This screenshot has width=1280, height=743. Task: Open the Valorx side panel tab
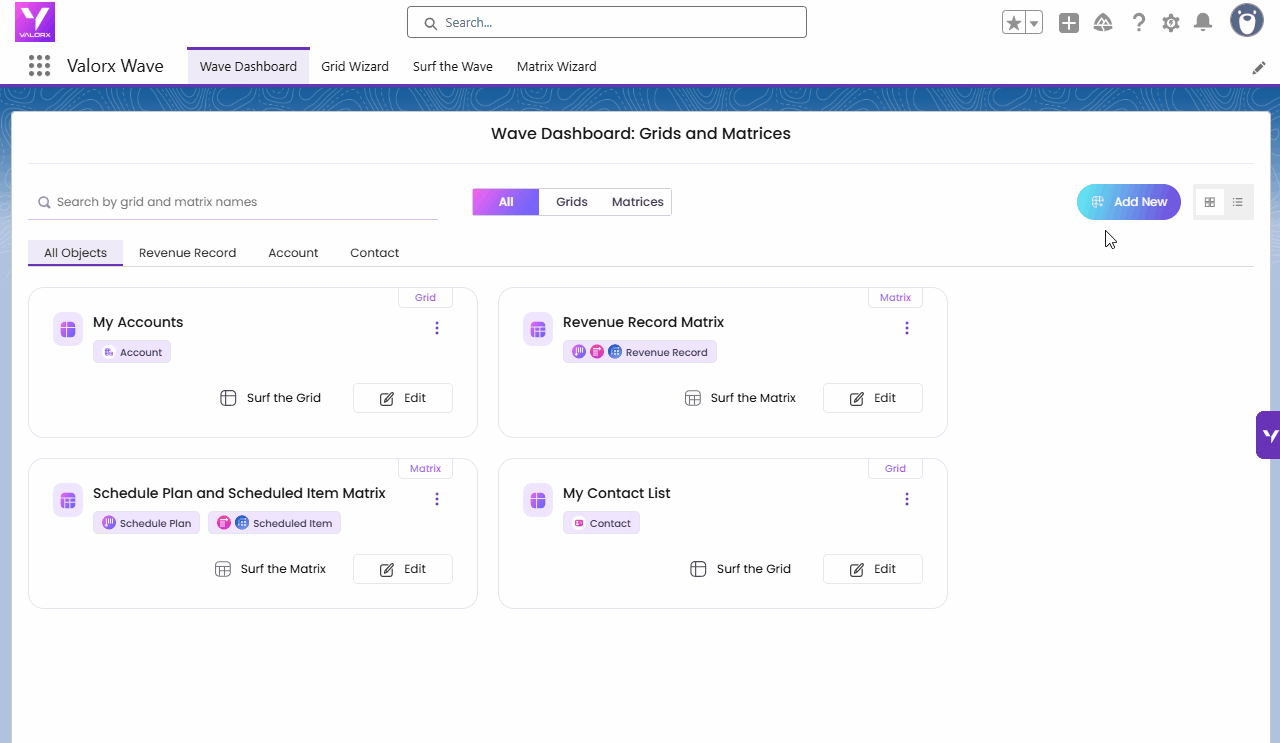1268,435
